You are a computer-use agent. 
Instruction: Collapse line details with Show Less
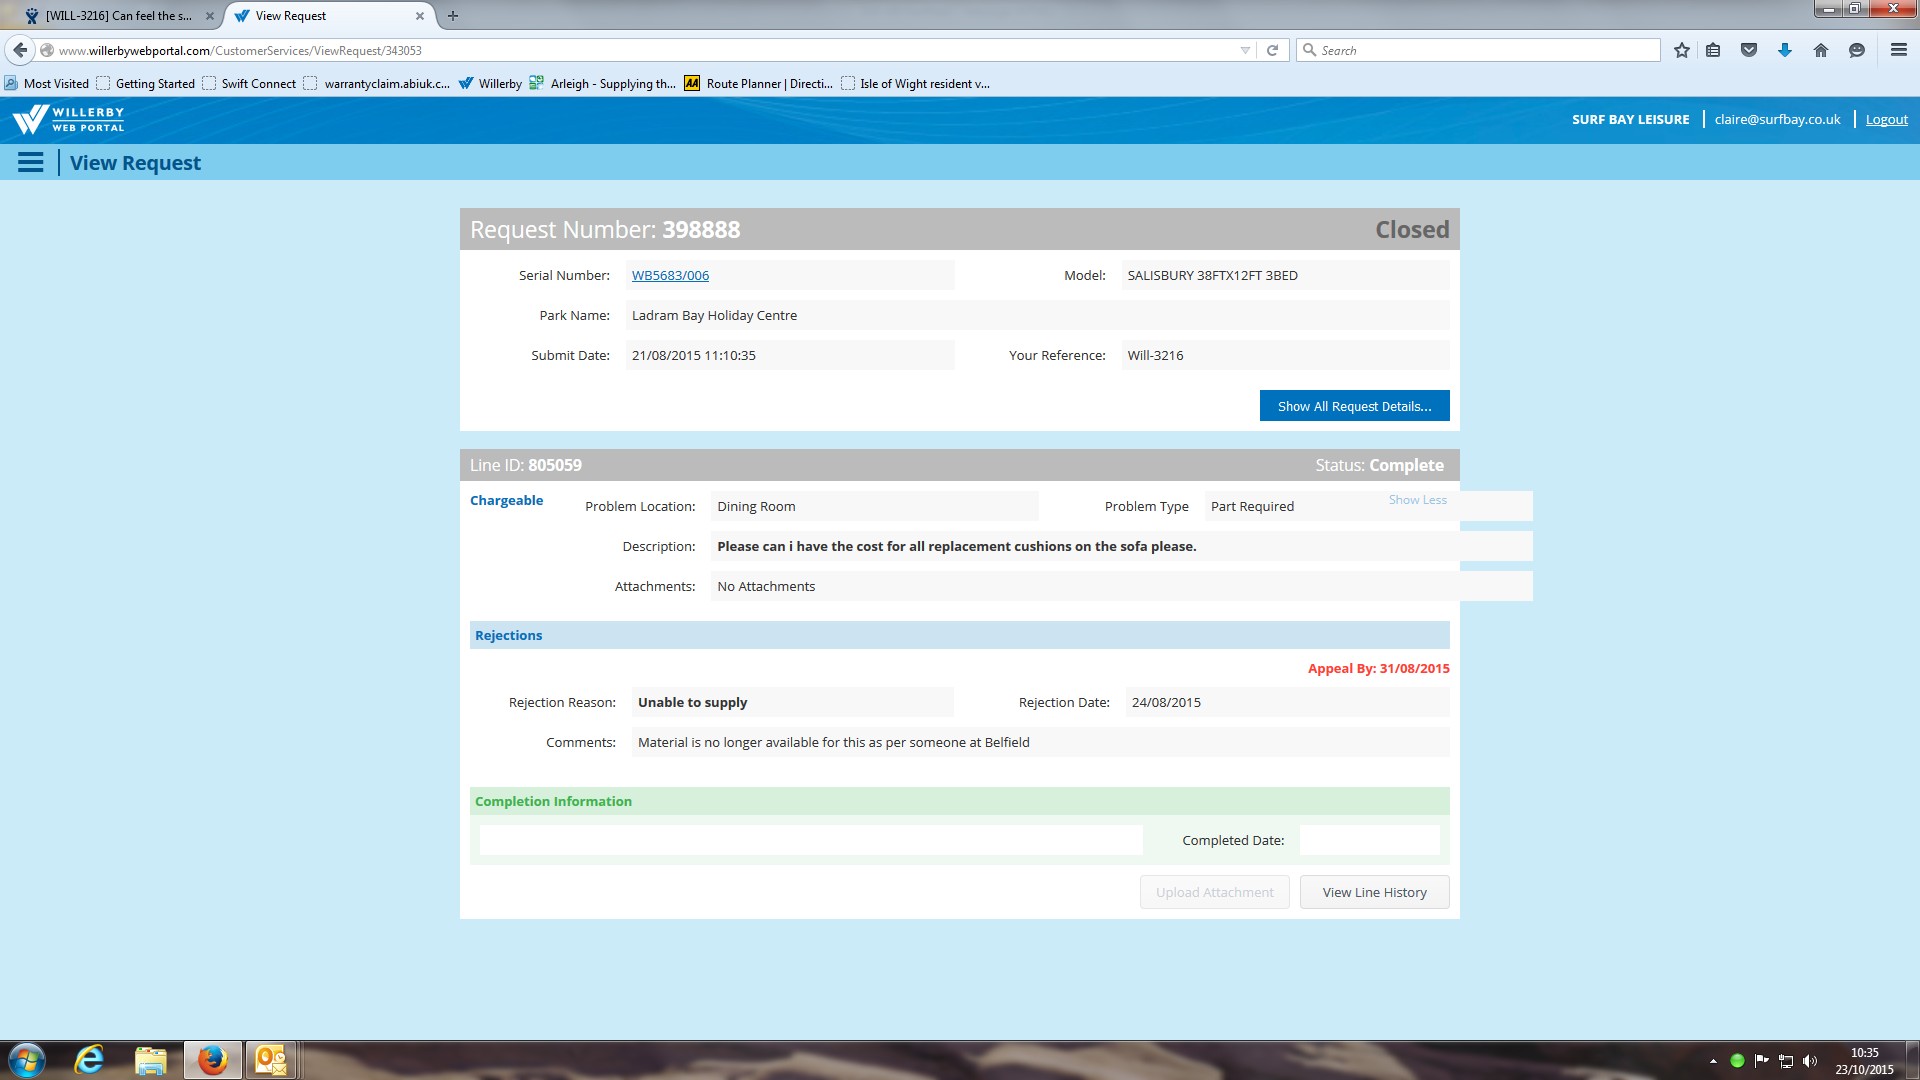pyautogui.click(x=1417, y=500)
